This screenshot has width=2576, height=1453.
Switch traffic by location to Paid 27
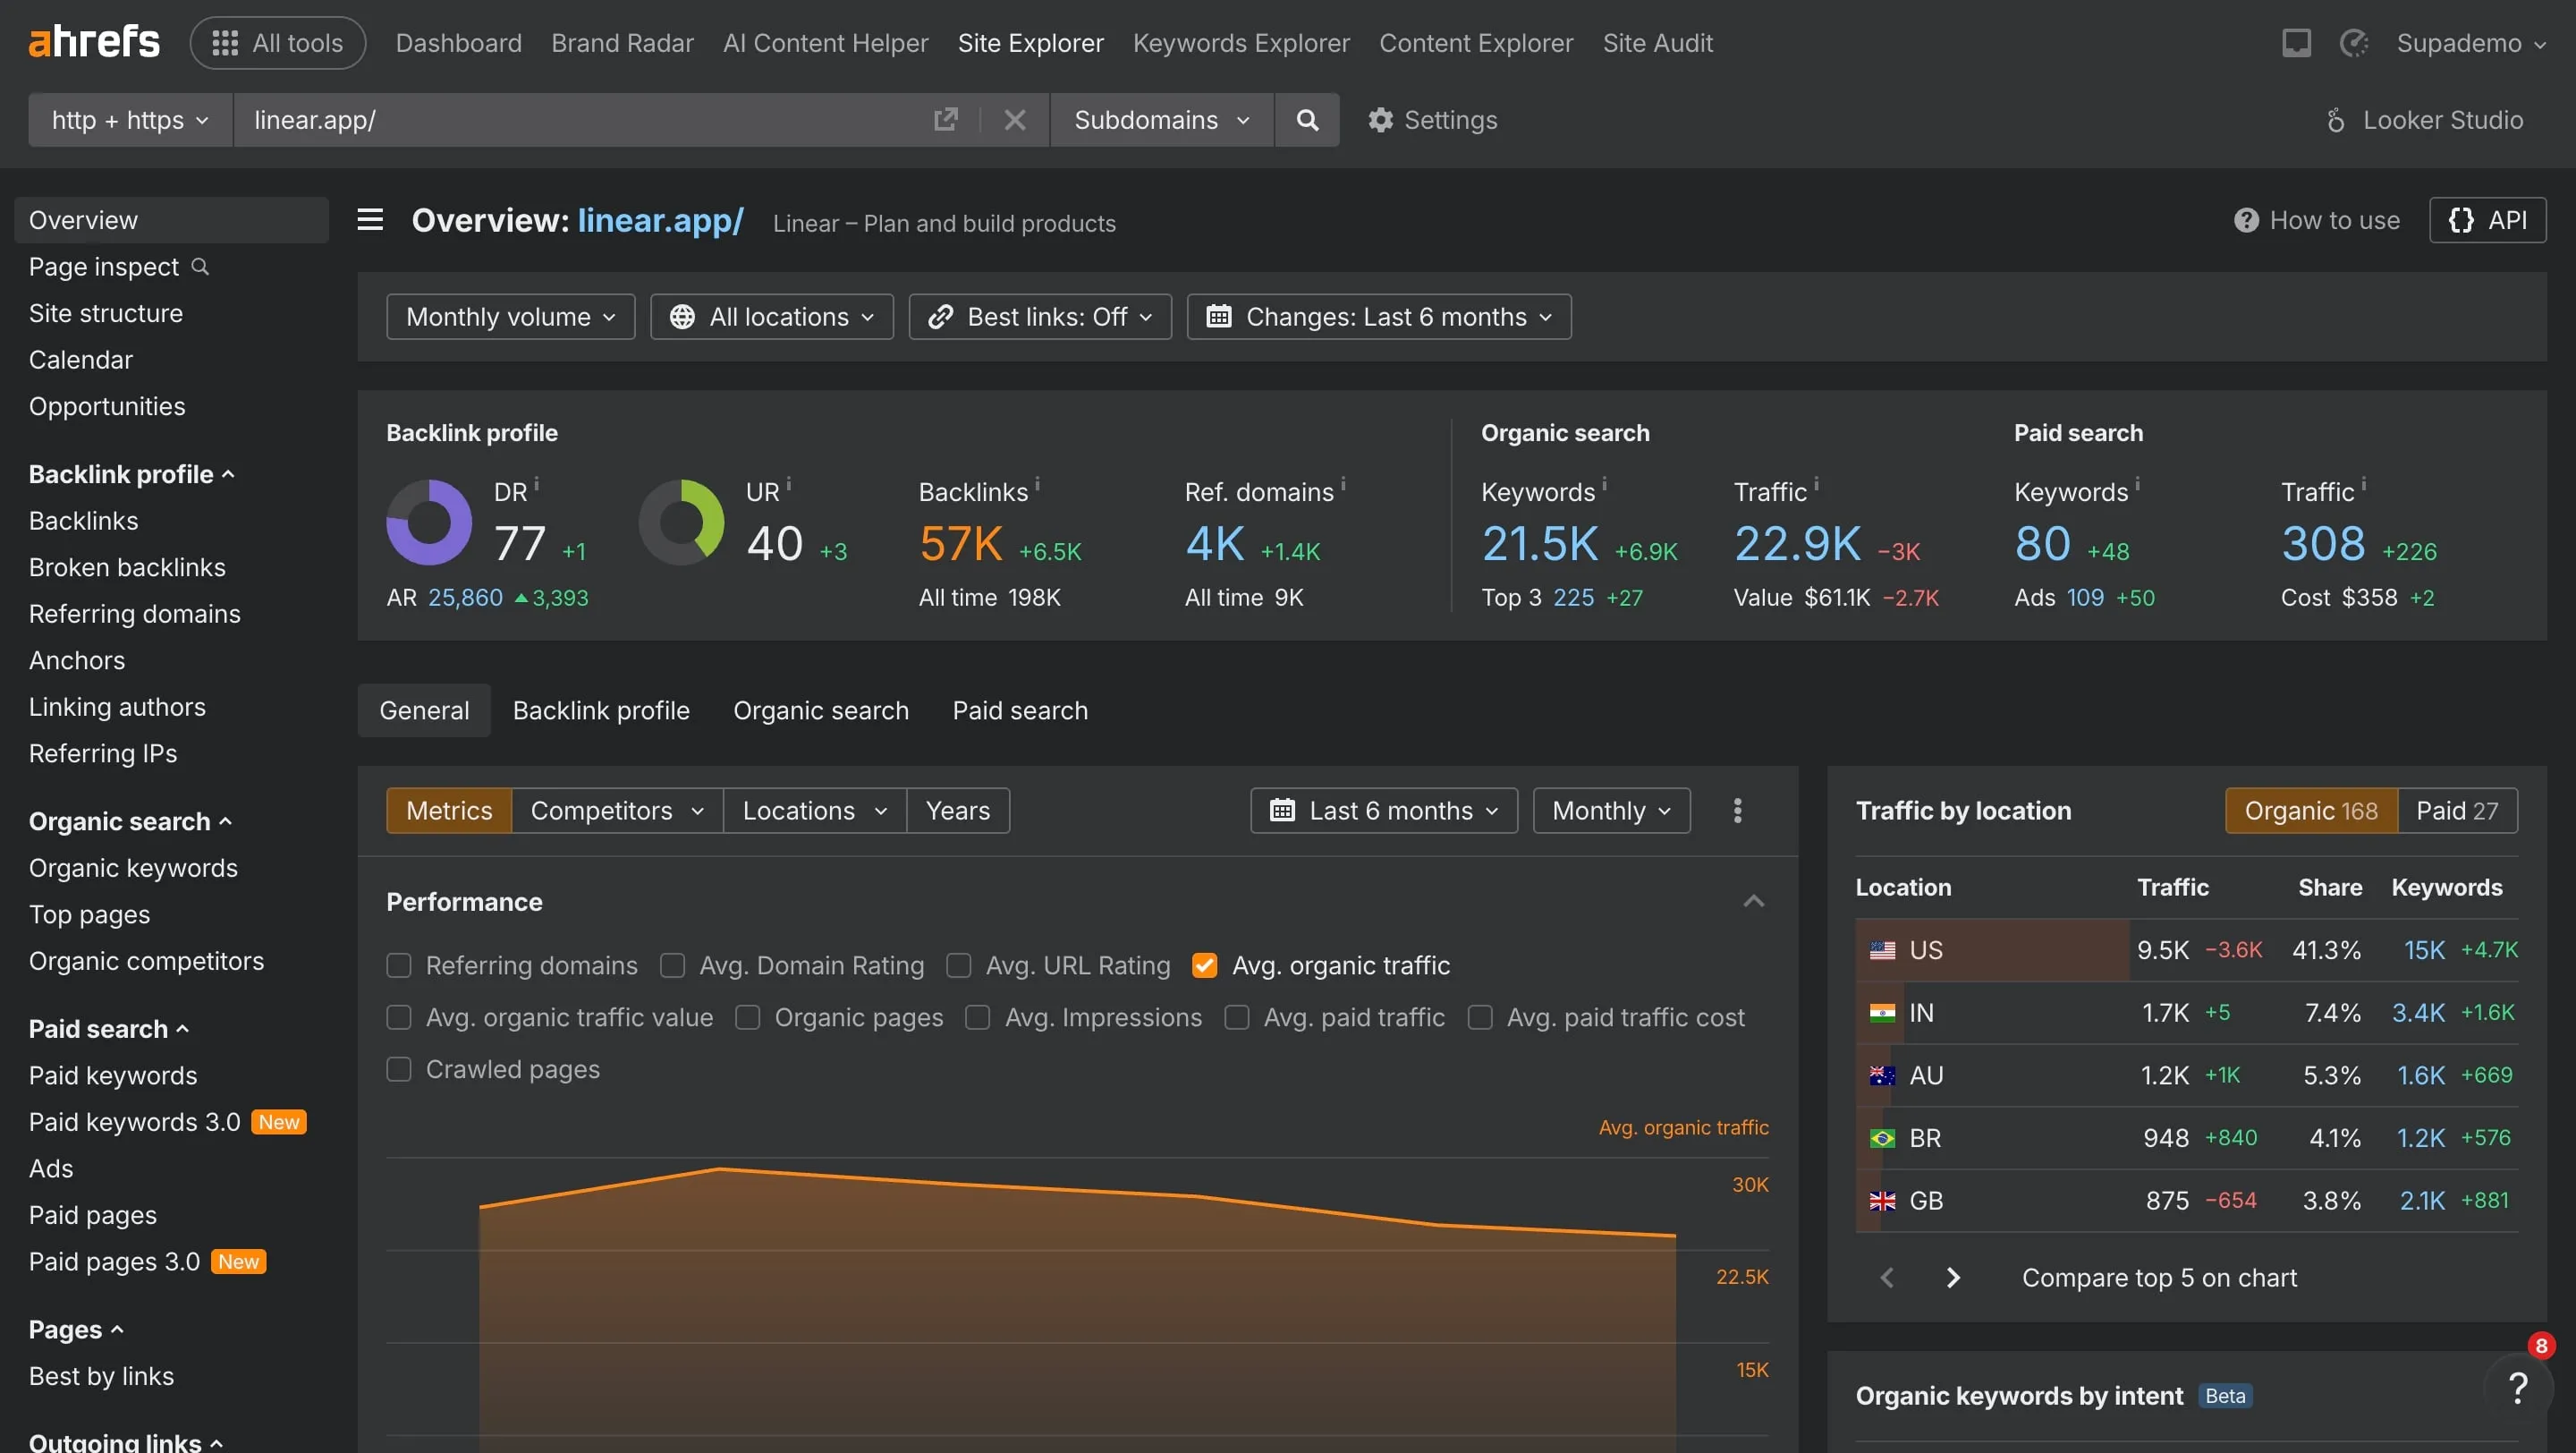pos(2457,810)
